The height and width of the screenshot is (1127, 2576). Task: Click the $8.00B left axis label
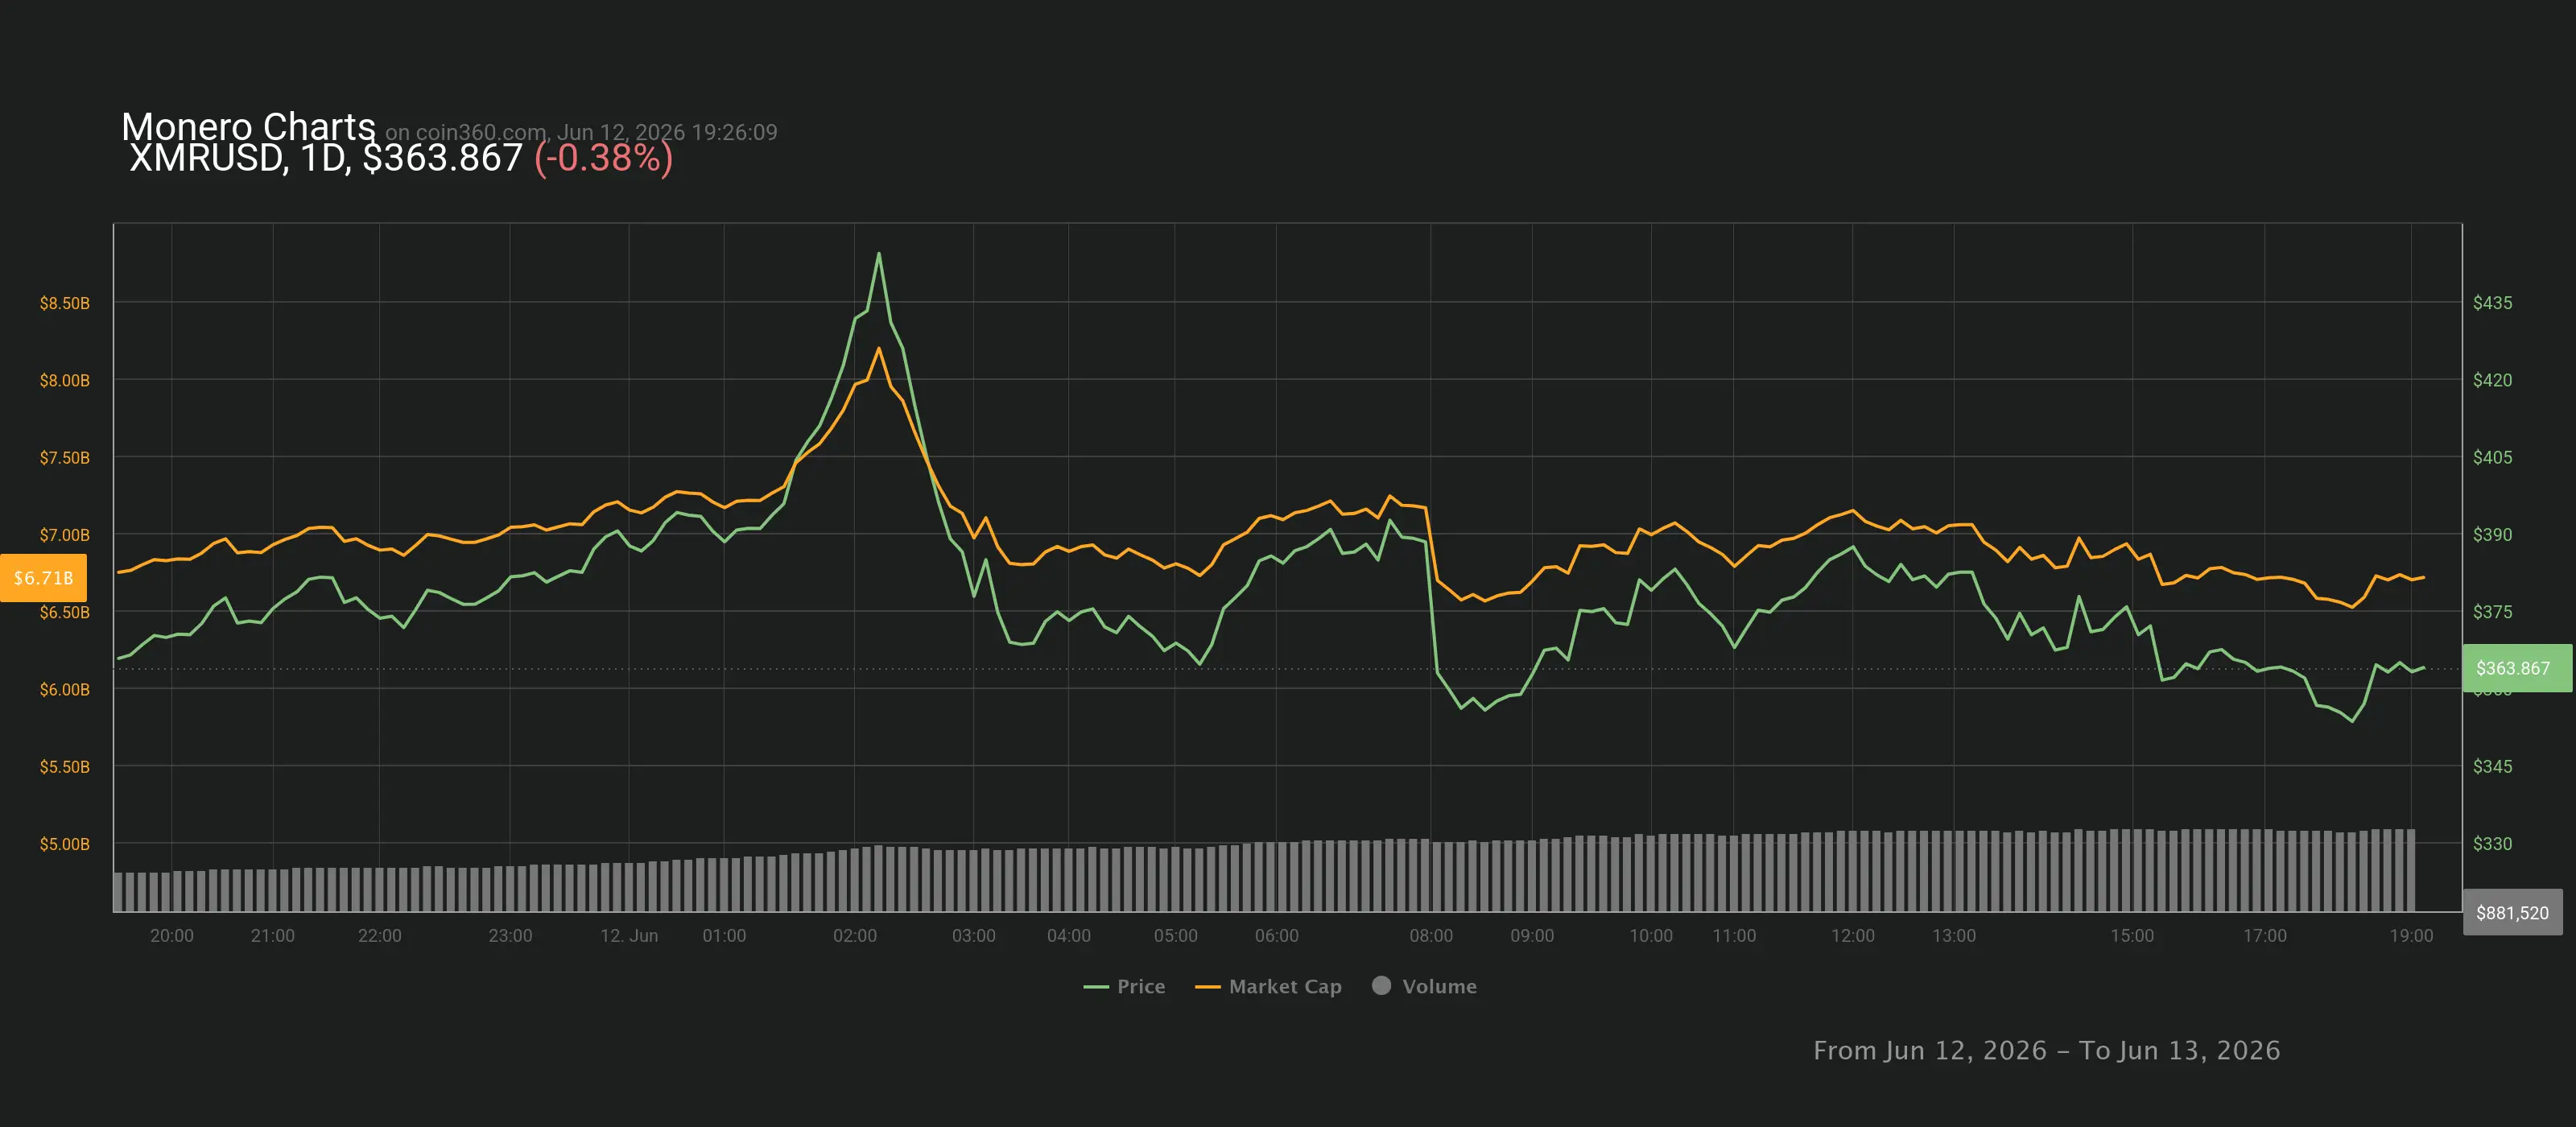pos(65,380)
